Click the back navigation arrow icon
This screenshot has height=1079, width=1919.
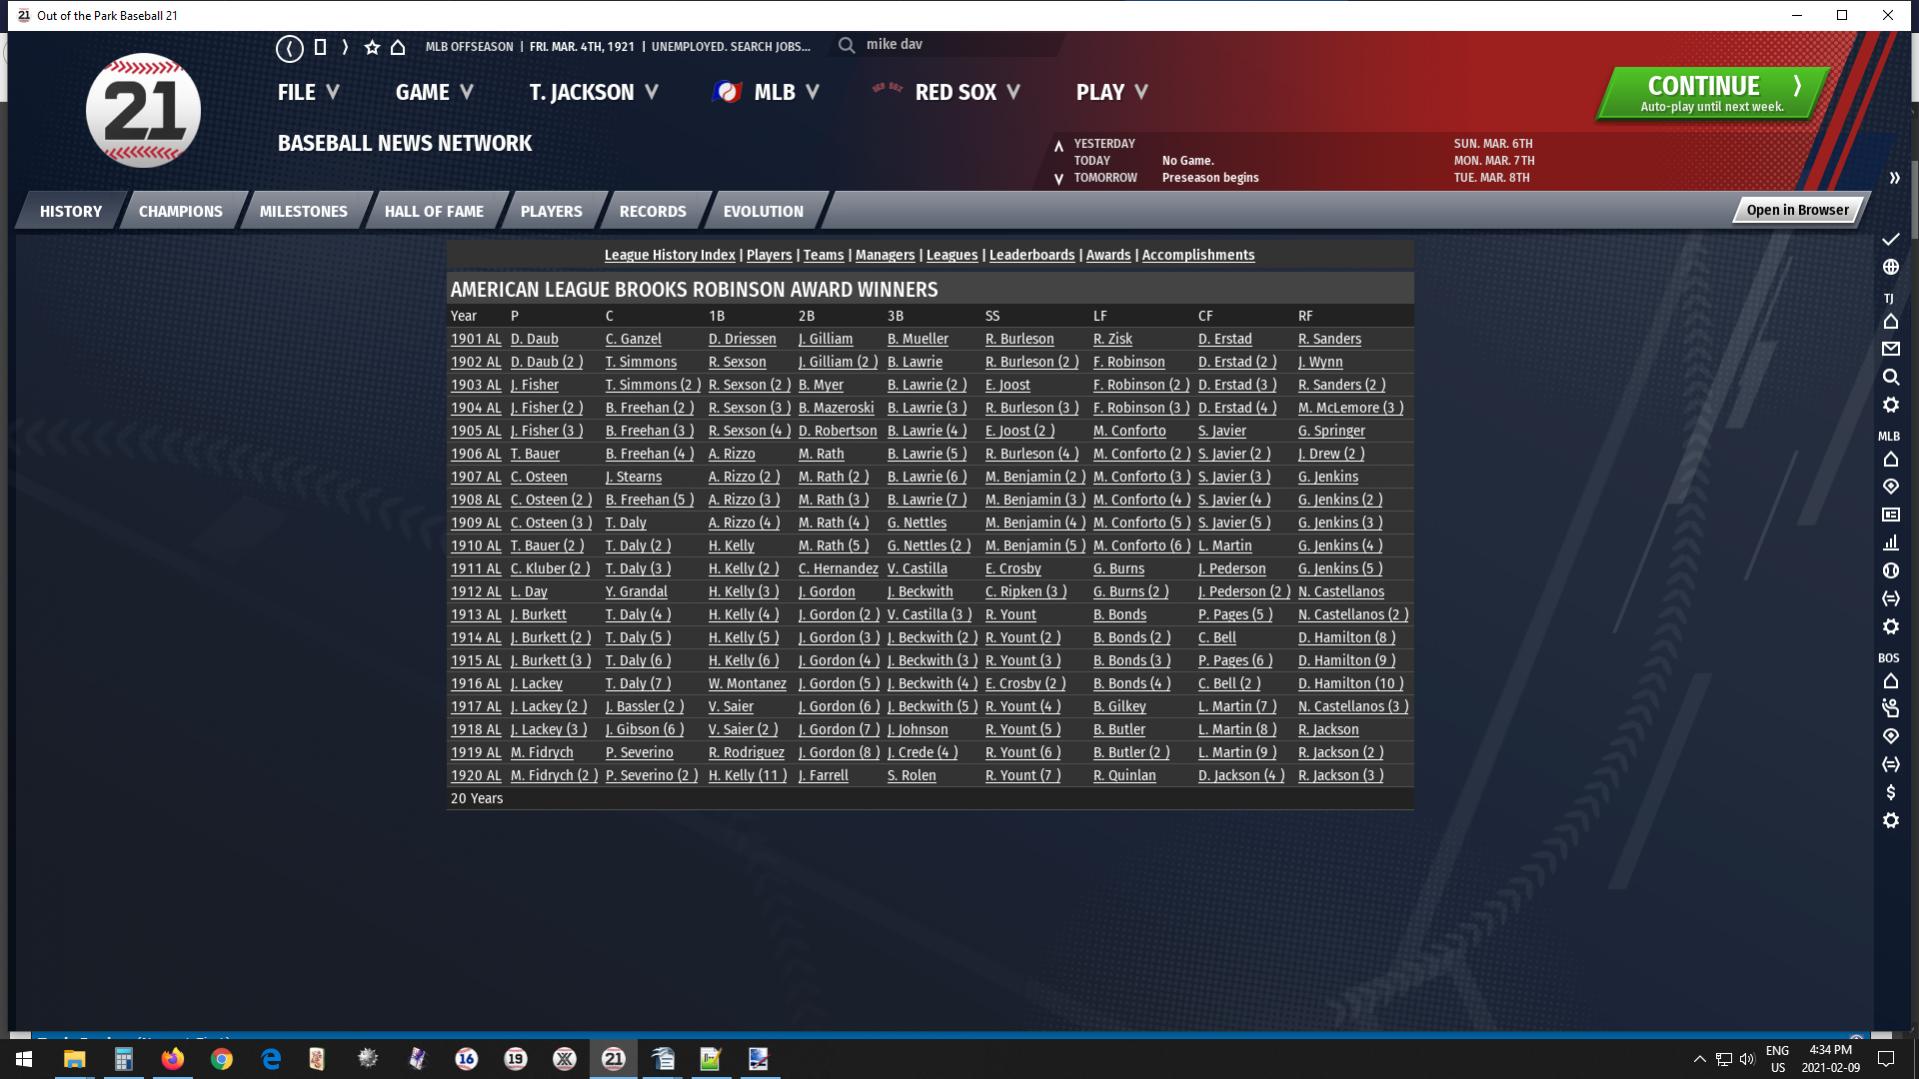tap(289, 47)
